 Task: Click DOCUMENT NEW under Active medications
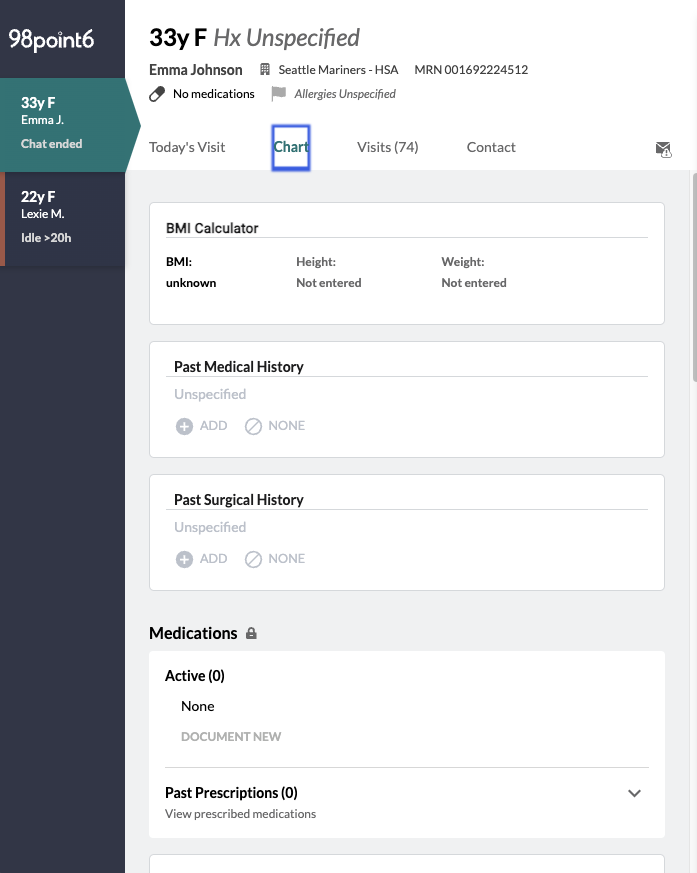pos(231,737)
